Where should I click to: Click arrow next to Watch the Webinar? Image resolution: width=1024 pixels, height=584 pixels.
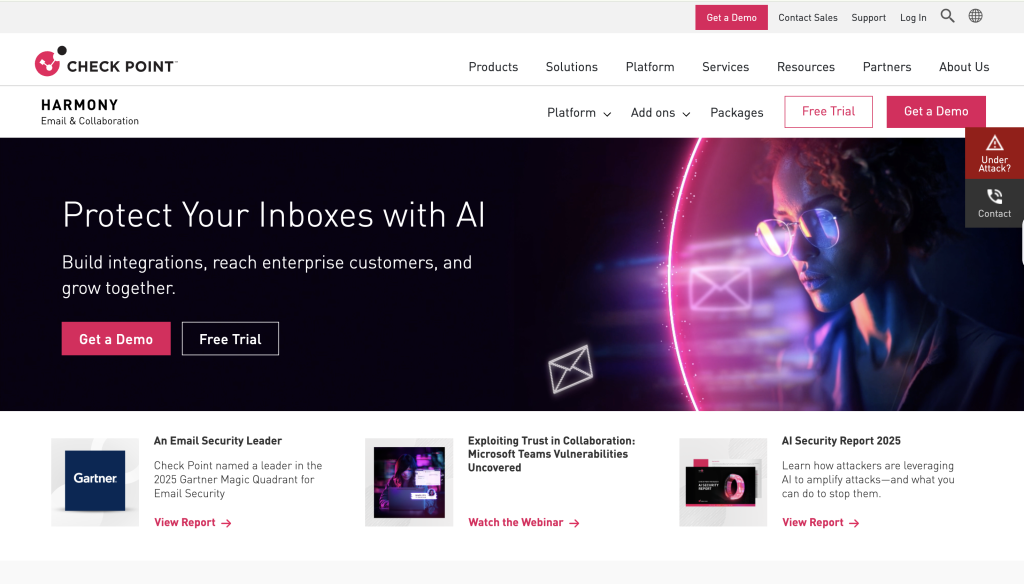[x=574, y=523]
